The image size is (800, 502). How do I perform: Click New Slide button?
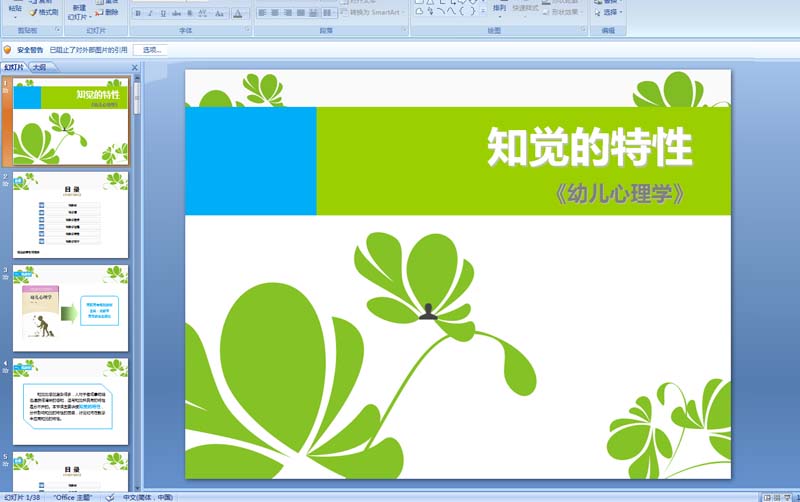point(79,12)
